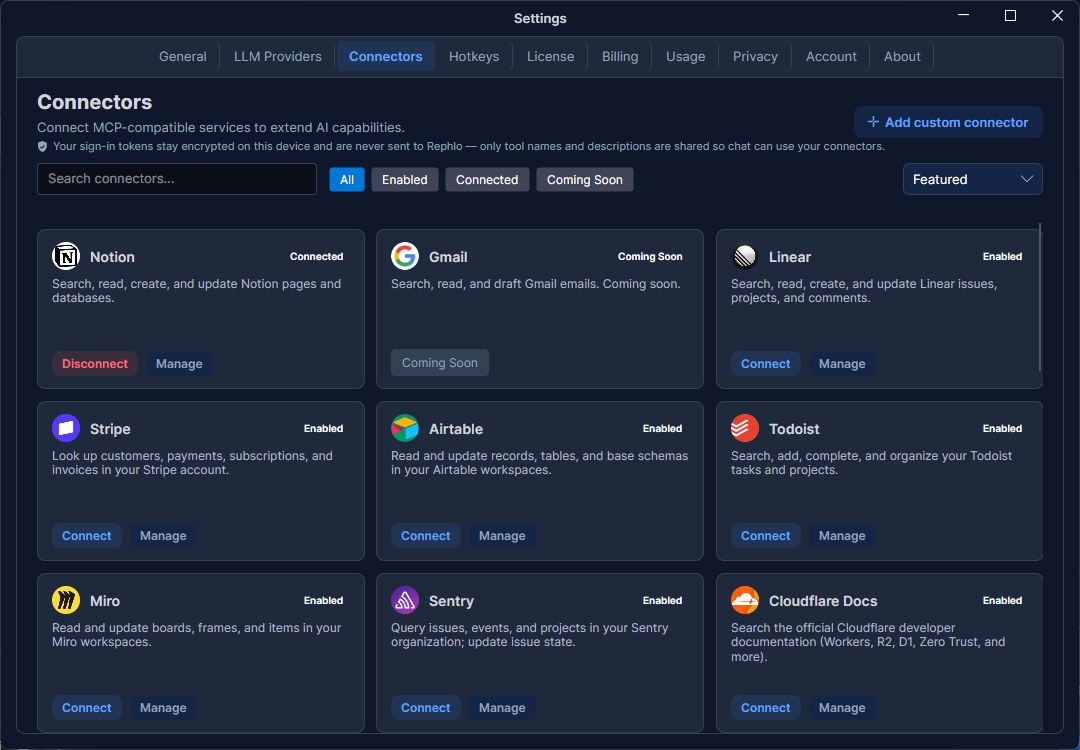The width and height of the screenshot is (1080, 750).
Task: Switch to the Usage tab
Action: 685,56
